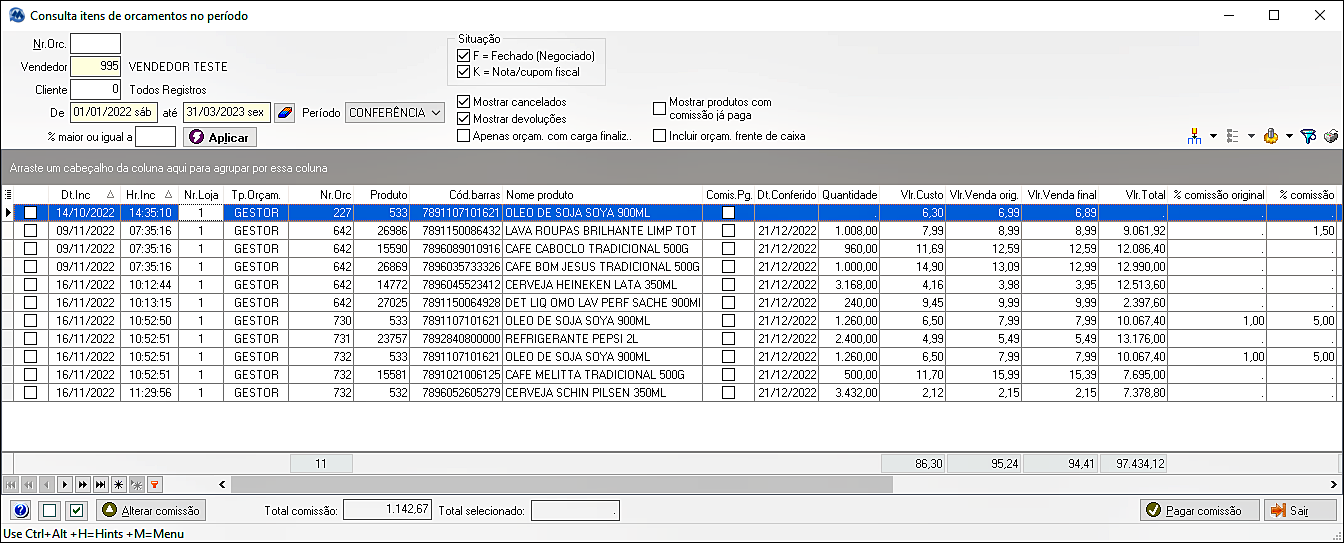Click the Cliente code field
Image resolution: width=1344 pixels, height=543 pixels.
pos(95,90)
